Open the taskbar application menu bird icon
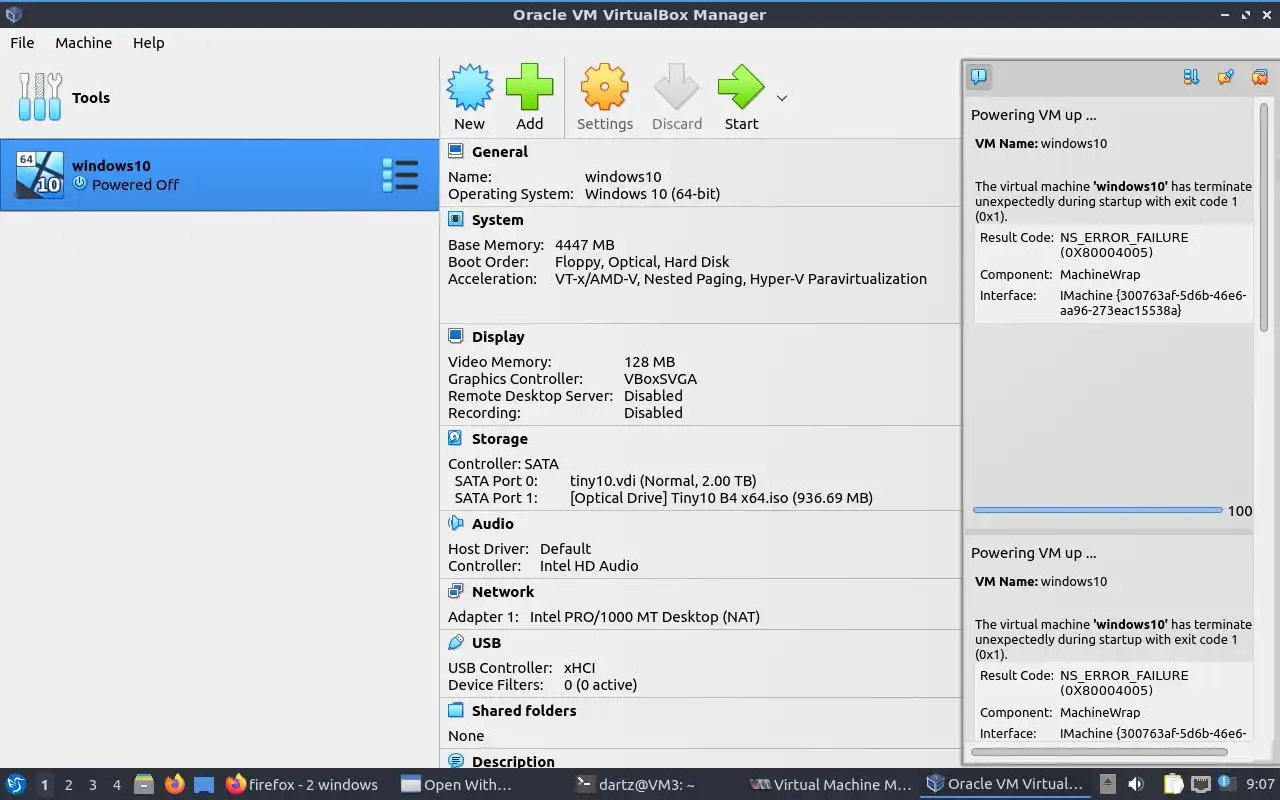1280x800 pixels. tap(15, 784)
